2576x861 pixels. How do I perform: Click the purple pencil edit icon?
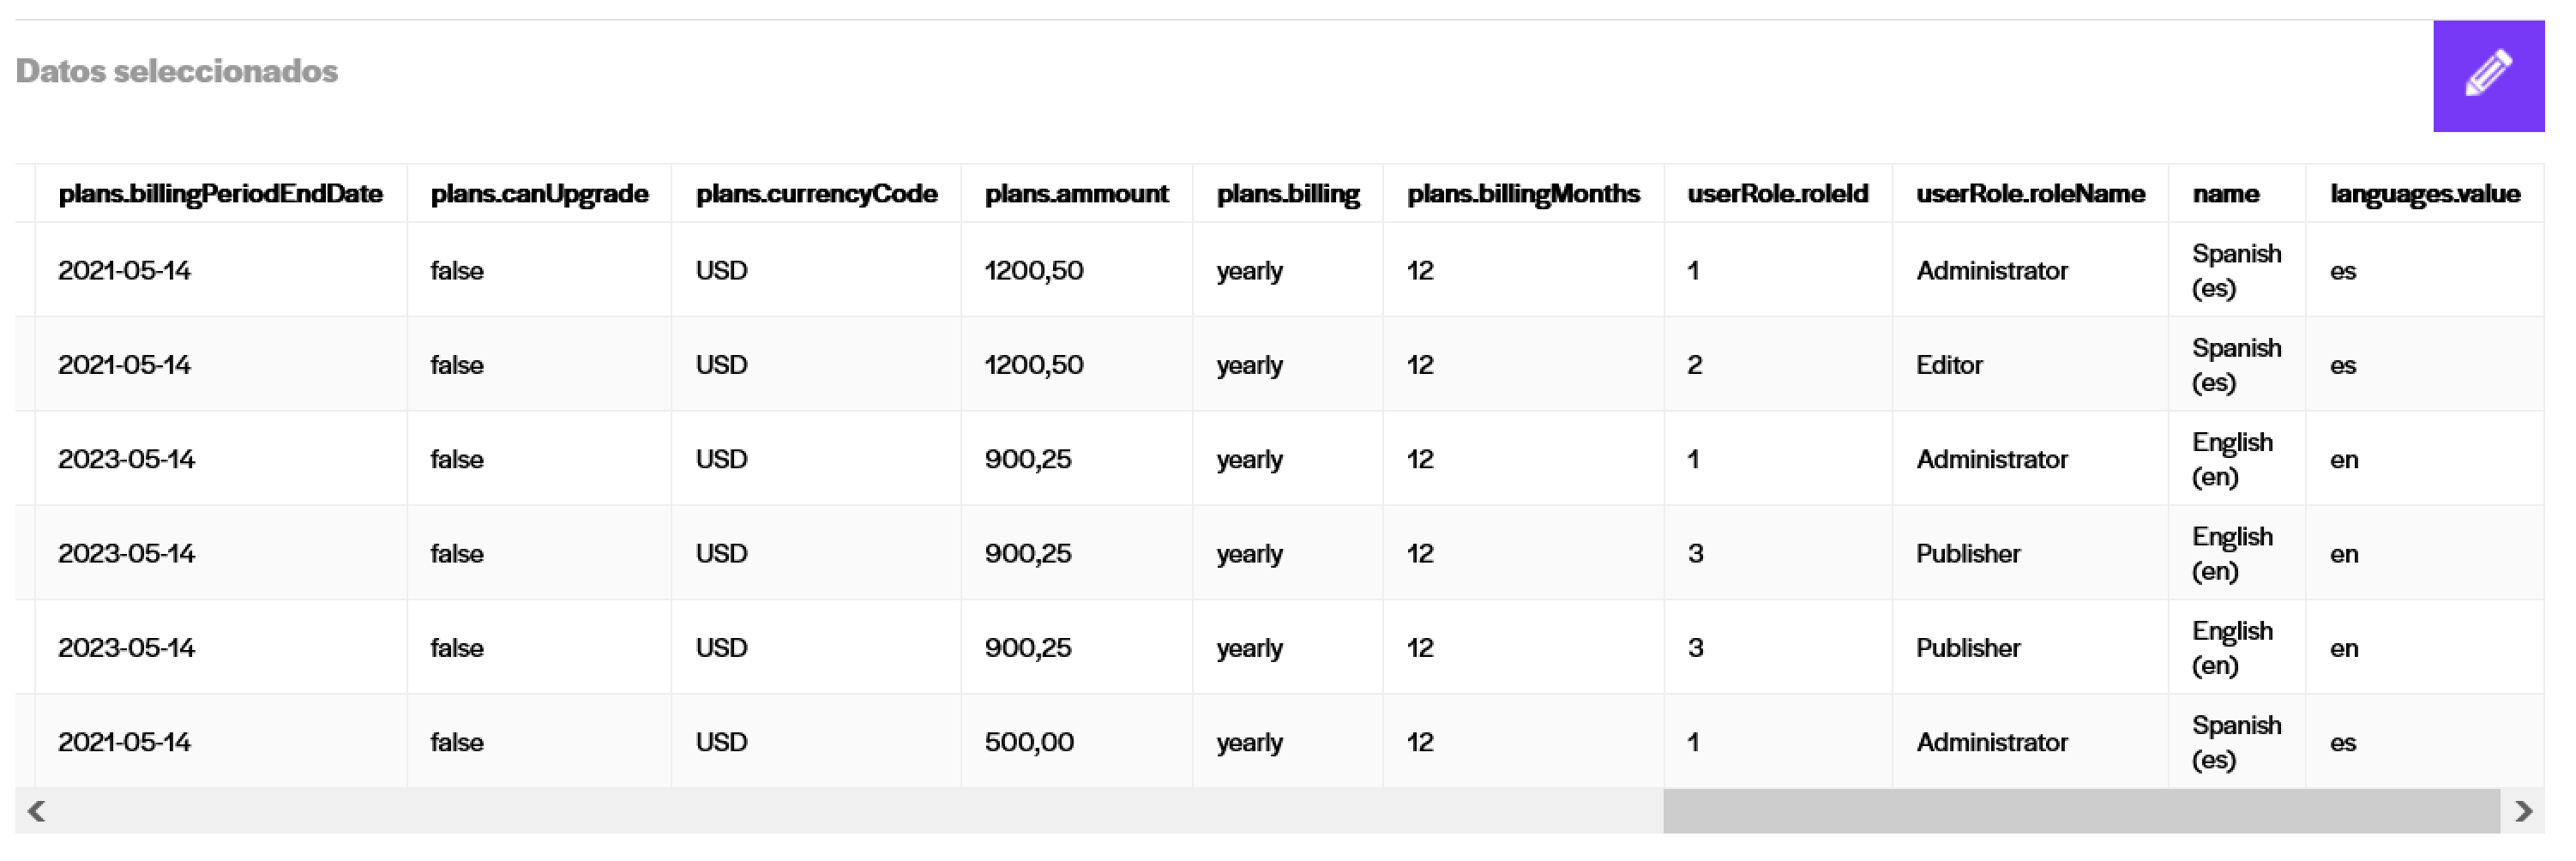click(x=2488, y=76)
